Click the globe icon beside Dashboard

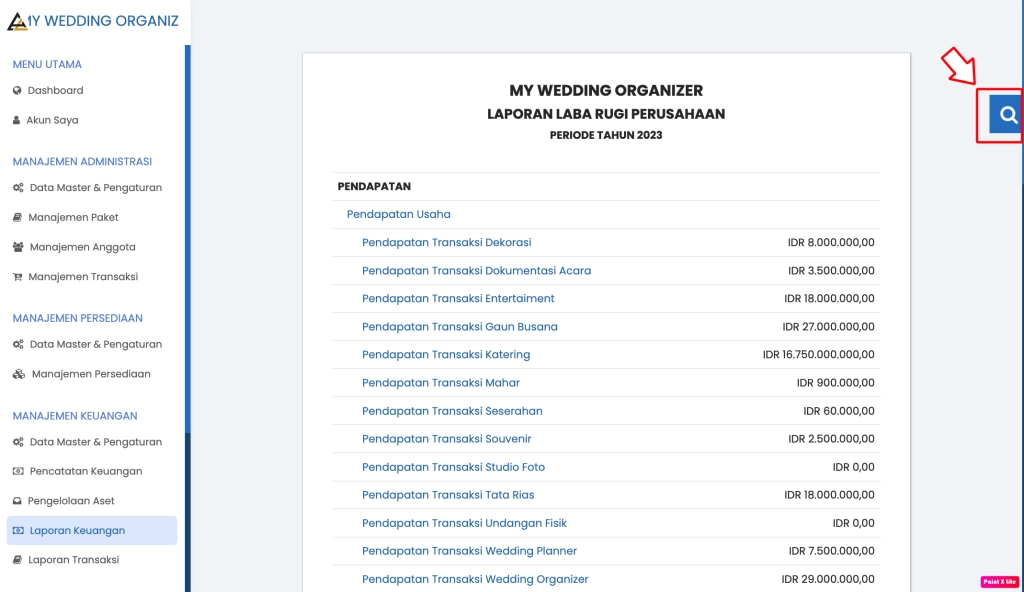point(17,91)
